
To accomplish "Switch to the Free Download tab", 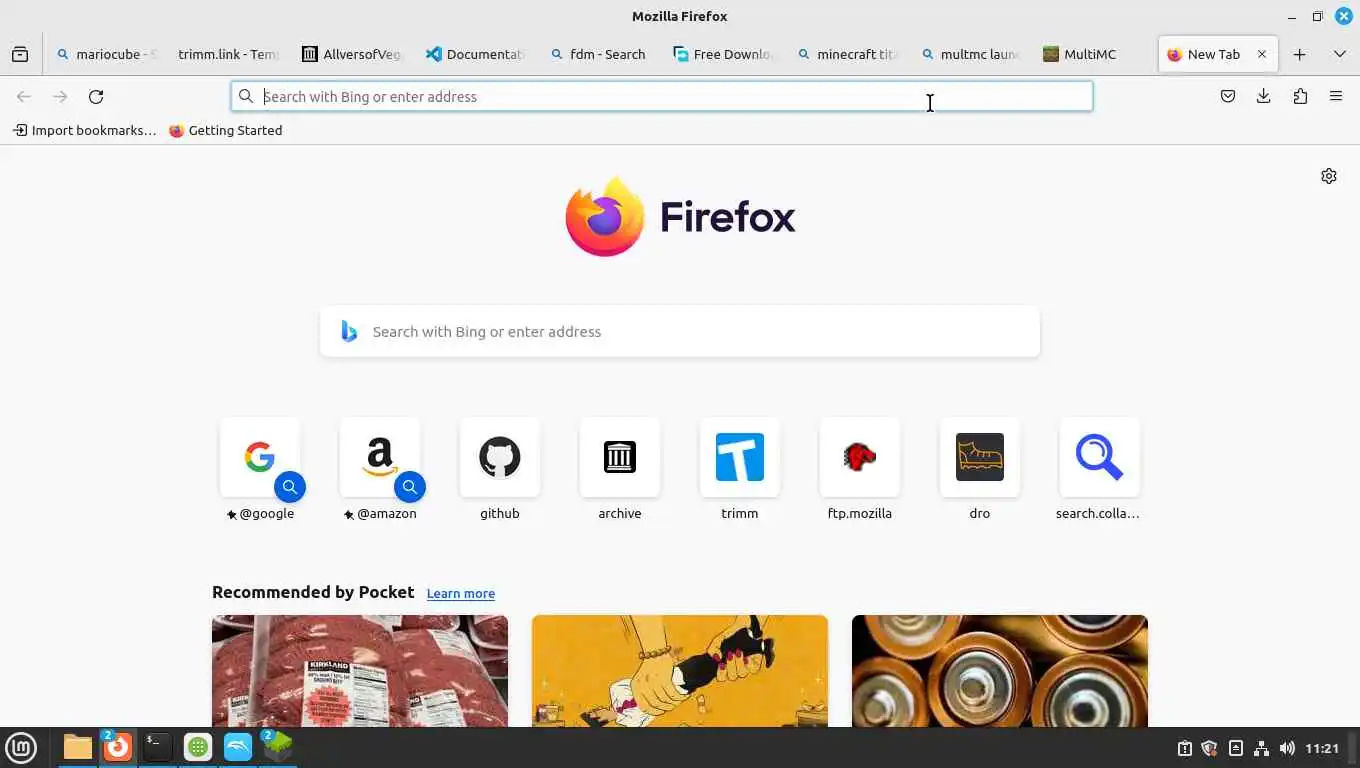I will click(722, 55).
